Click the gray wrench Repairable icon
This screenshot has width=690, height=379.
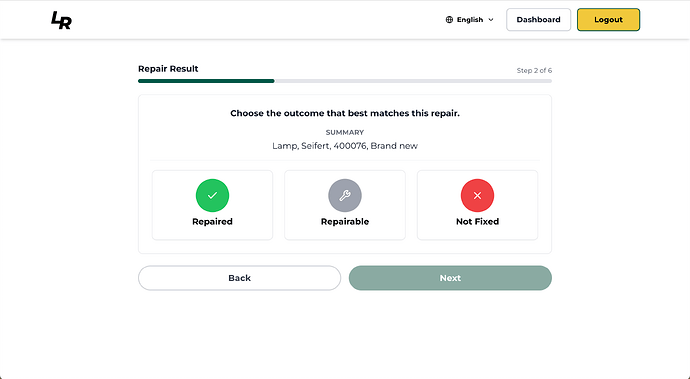(x=345, y=195)
